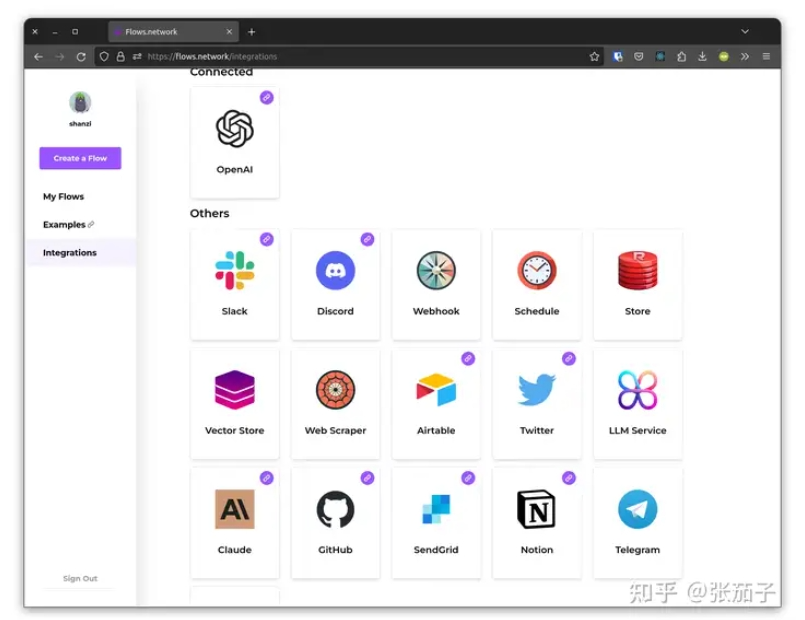
Task: Select the Twitter bird logo
Action: tap(536, 390)
